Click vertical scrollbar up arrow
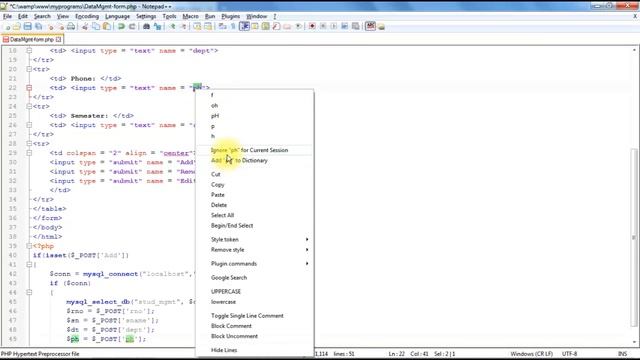The image size is (640, 360). 634,50
